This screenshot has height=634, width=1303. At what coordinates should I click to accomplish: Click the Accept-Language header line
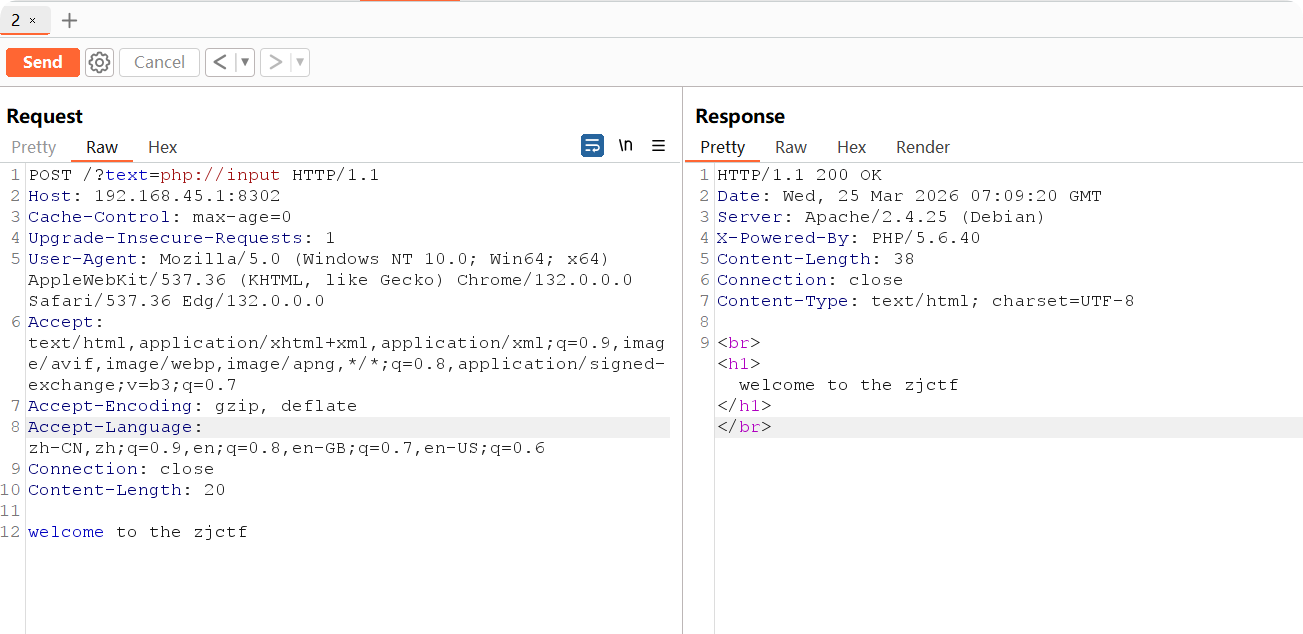pyautogui.click(x=110, y=427)
